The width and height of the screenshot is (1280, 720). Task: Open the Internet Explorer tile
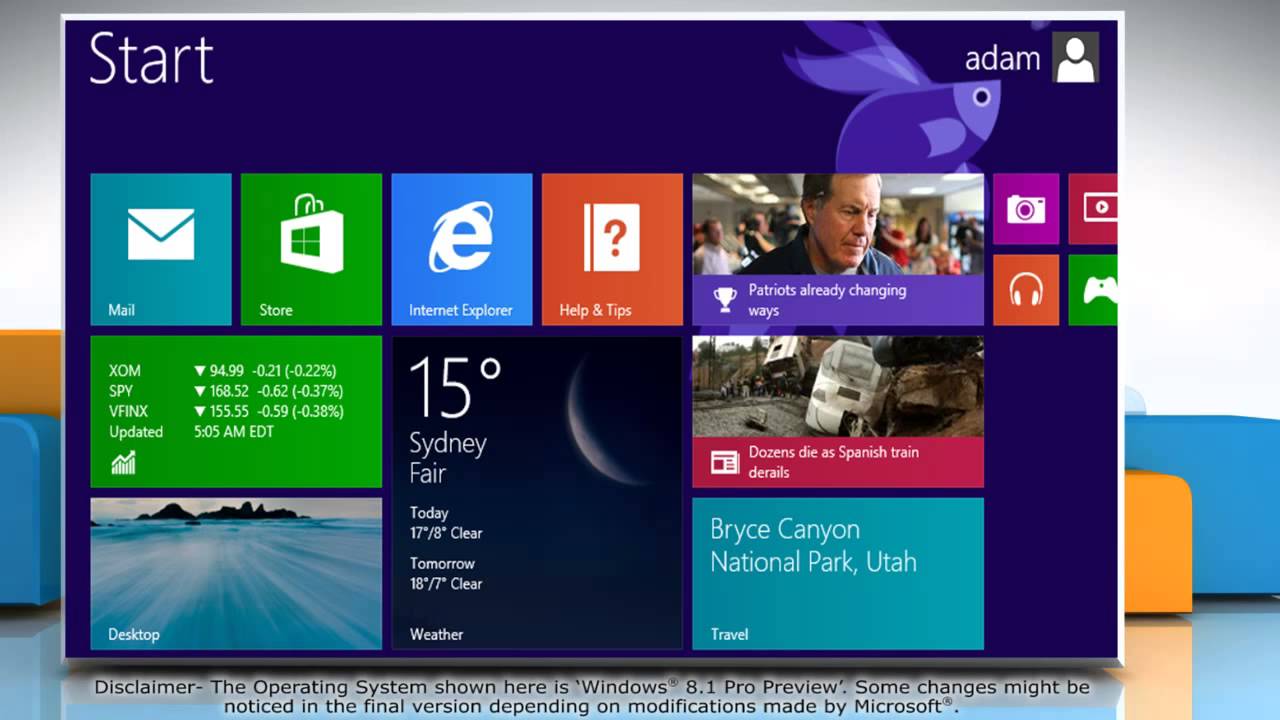point(462,249)
